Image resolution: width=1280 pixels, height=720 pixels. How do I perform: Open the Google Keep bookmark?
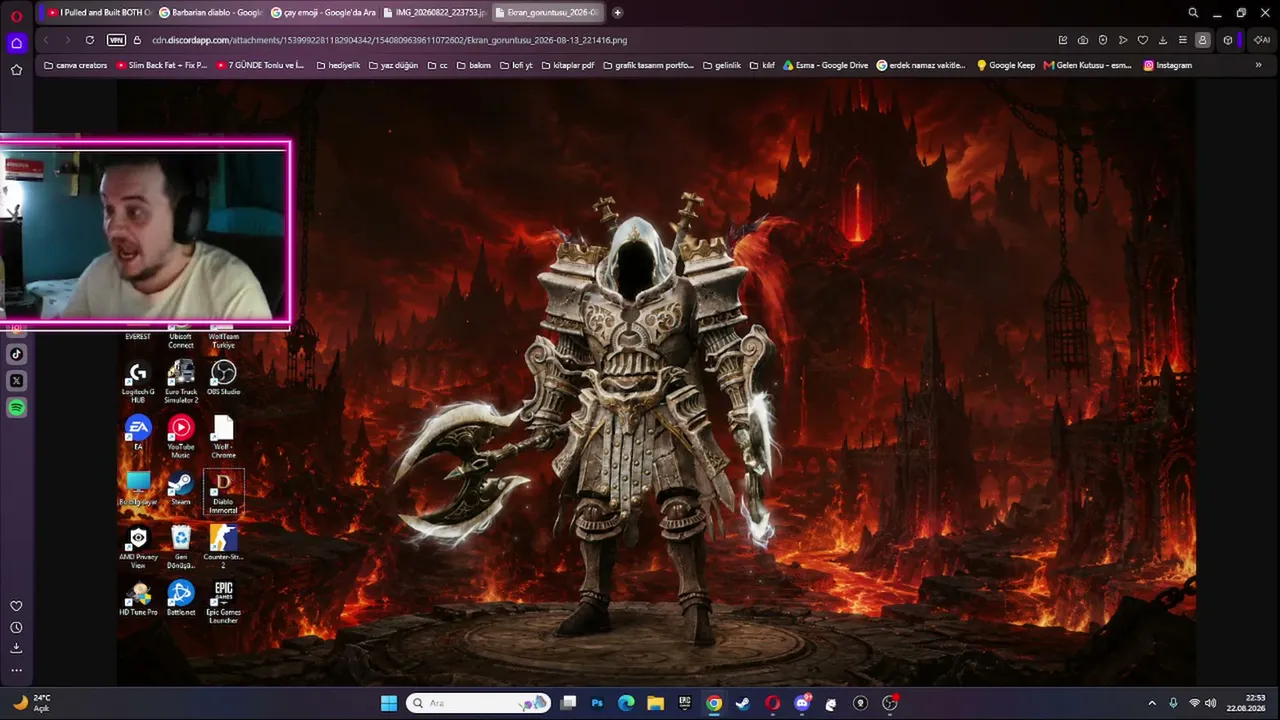1005,65
